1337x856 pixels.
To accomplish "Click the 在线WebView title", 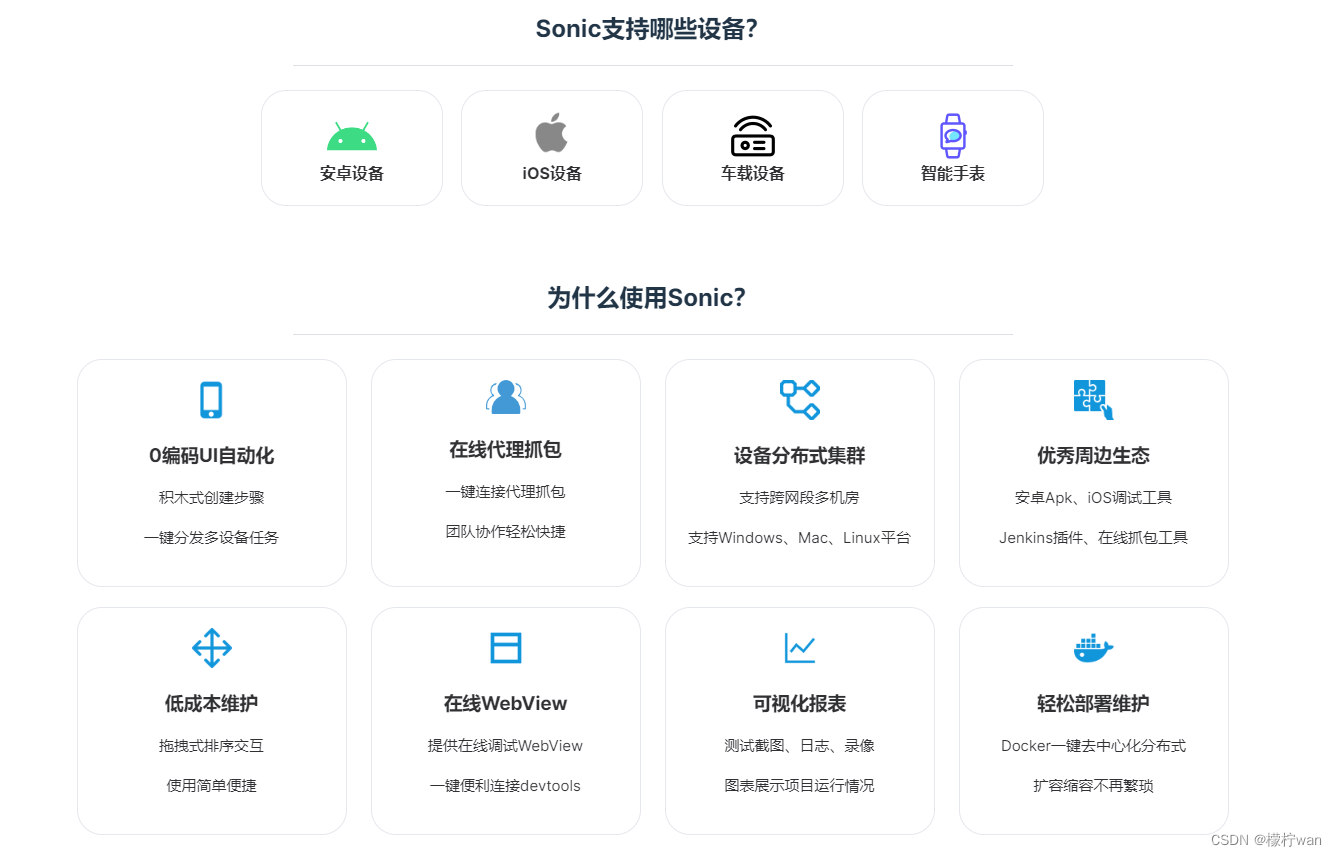I will click(506, 704).
